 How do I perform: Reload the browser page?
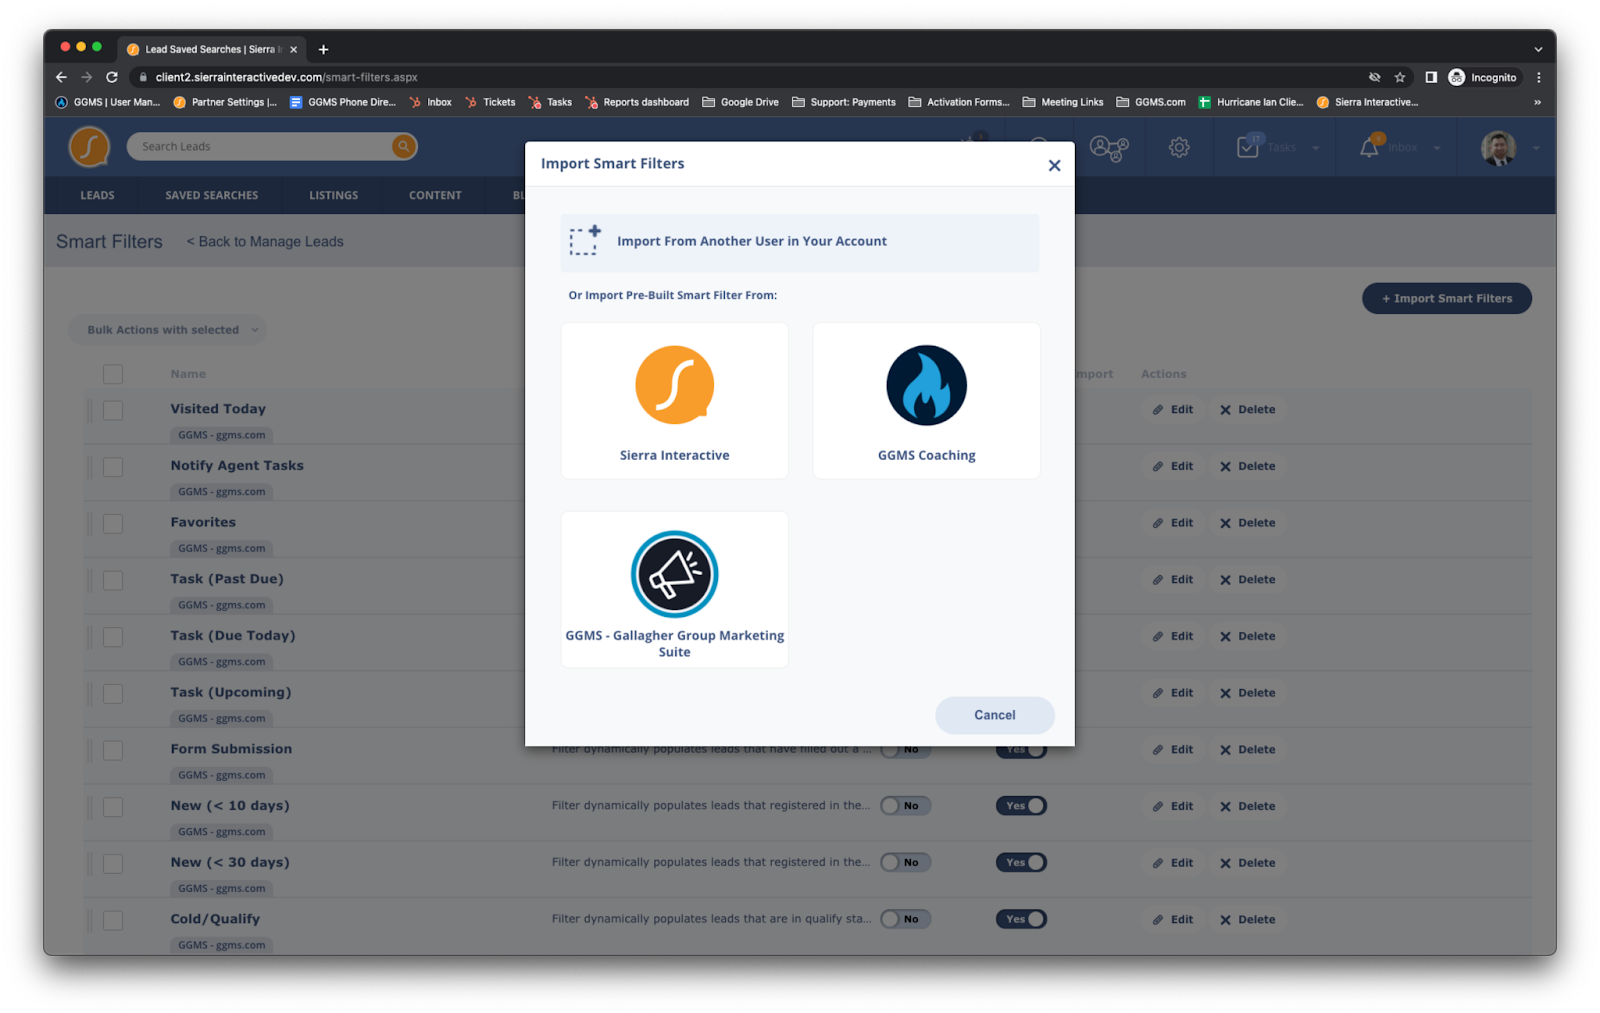click(112, 77)
